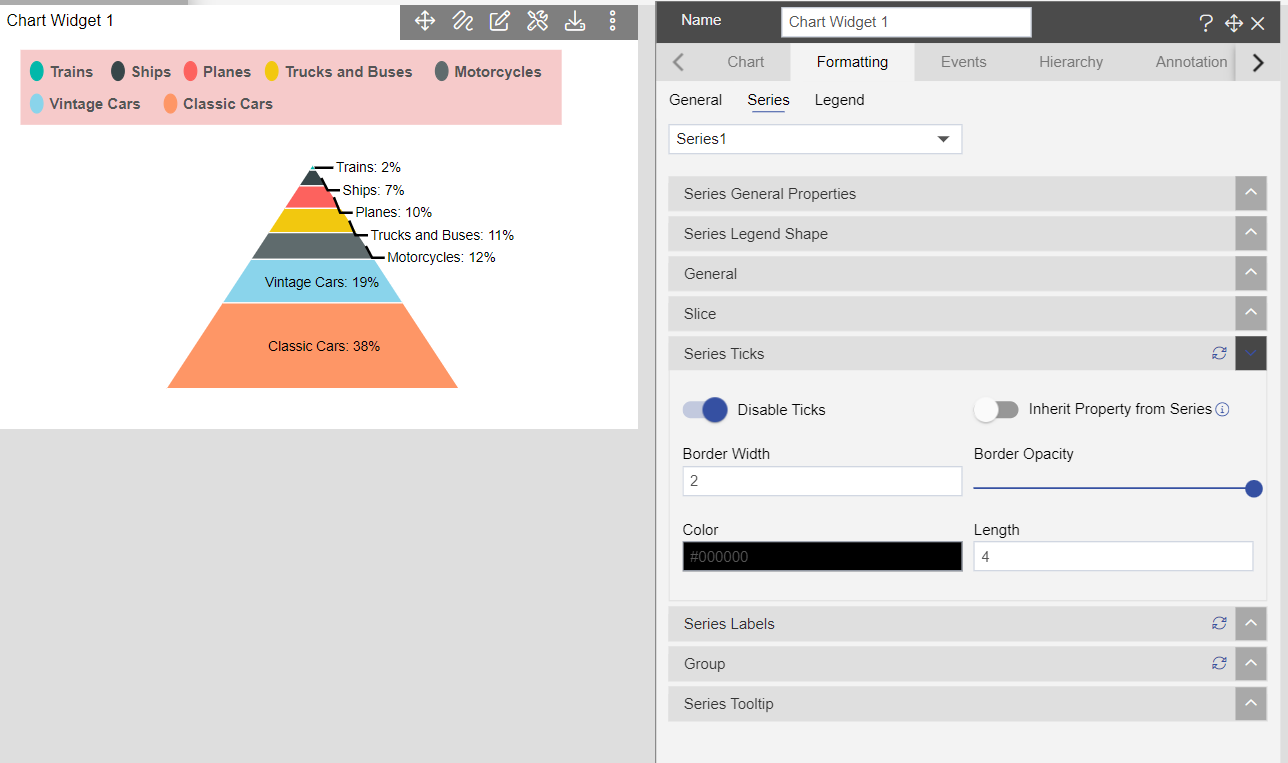The image size is (1288, 763).
Task: Click the next tabs right arrow
Action: (1258, 62)
